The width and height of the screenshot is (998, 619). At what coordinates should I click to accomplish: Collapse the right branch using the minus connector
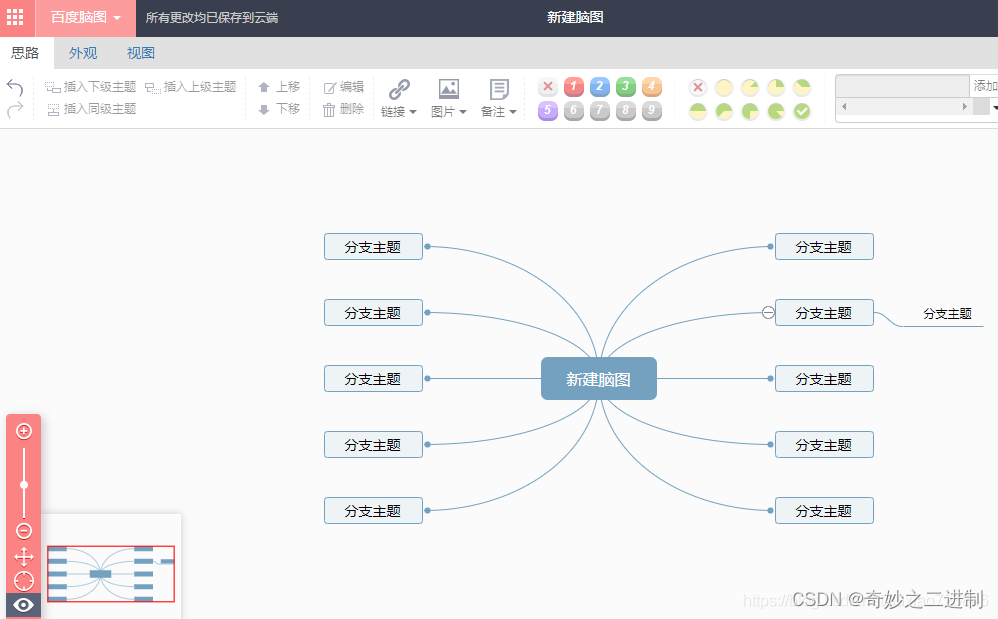pos(766,312)
